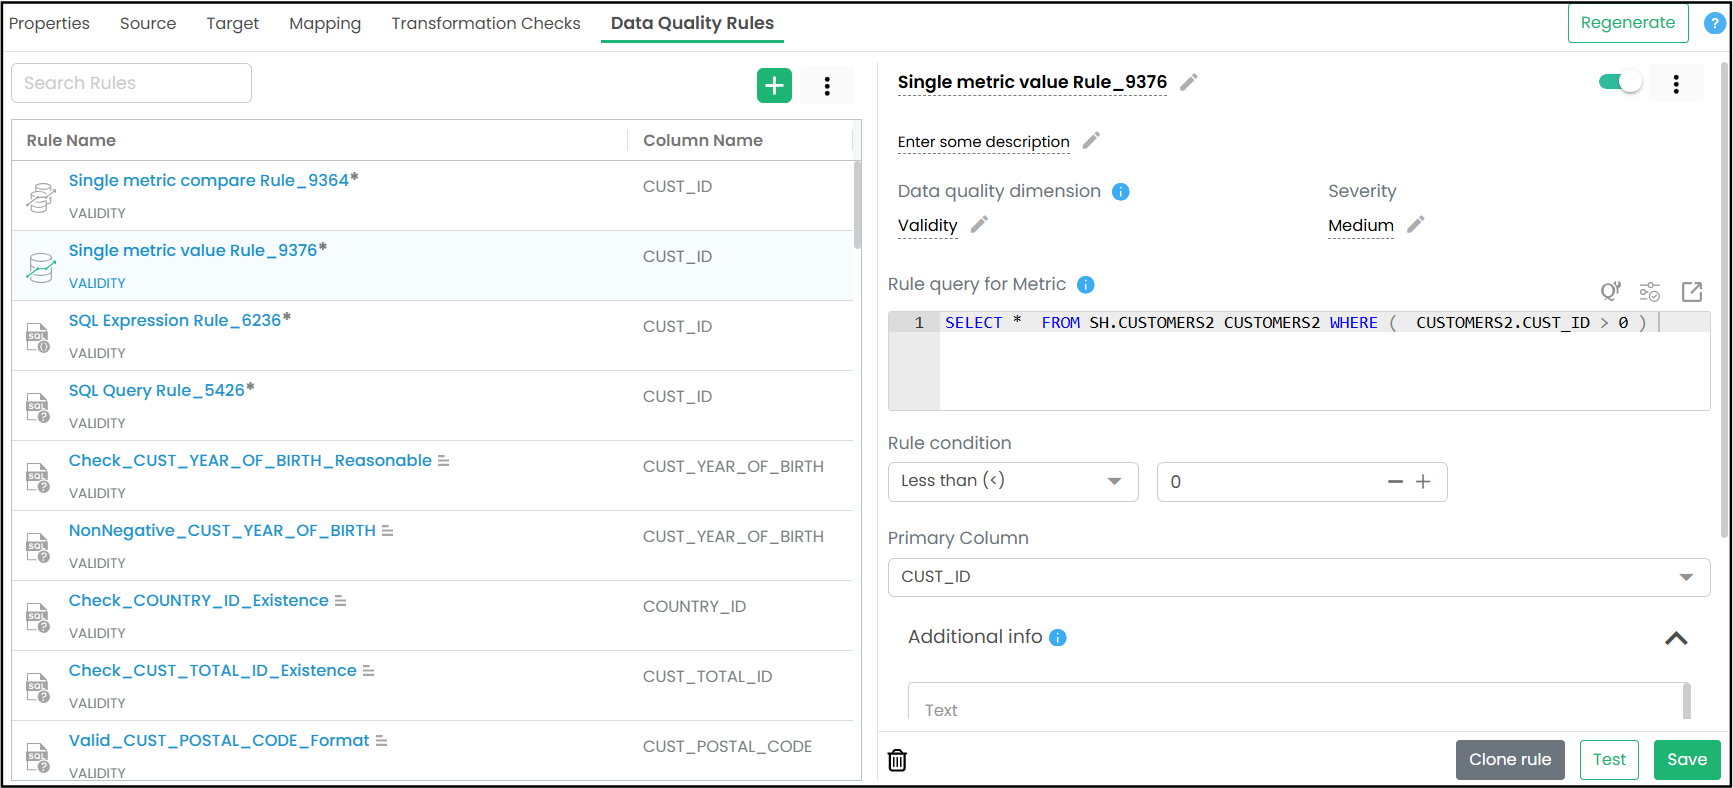Viewport: 1733px width, 788px height.
Task: Switch to the Properties tab
Action: click(49, 23)
